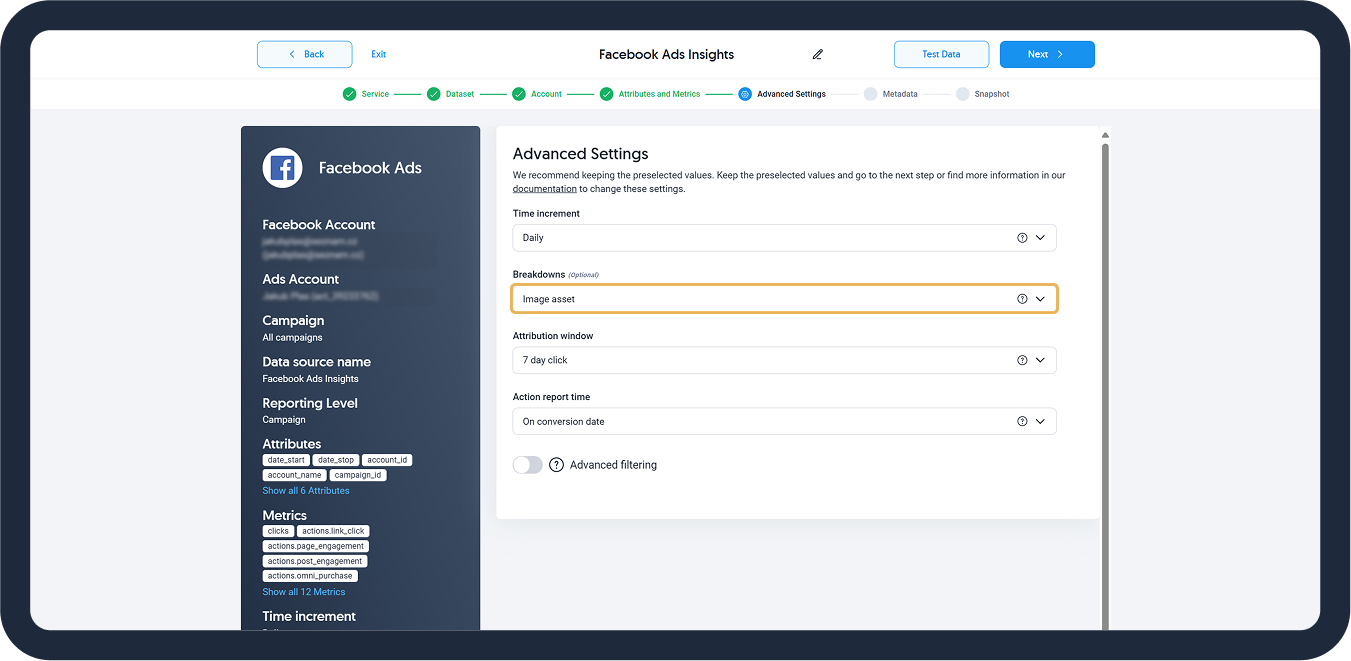The width and height of the screenshot is (1351, 661).
Task: Enable the Advanced filtering toggle
Action: 527,465
